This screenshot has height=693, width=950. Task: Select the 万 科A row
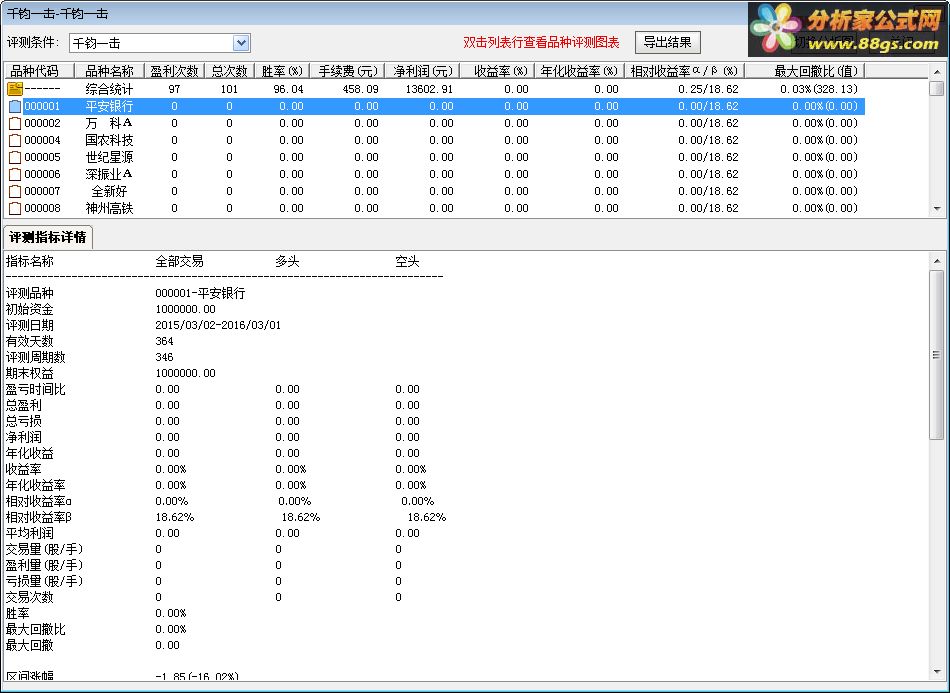(x=434, y=123)
